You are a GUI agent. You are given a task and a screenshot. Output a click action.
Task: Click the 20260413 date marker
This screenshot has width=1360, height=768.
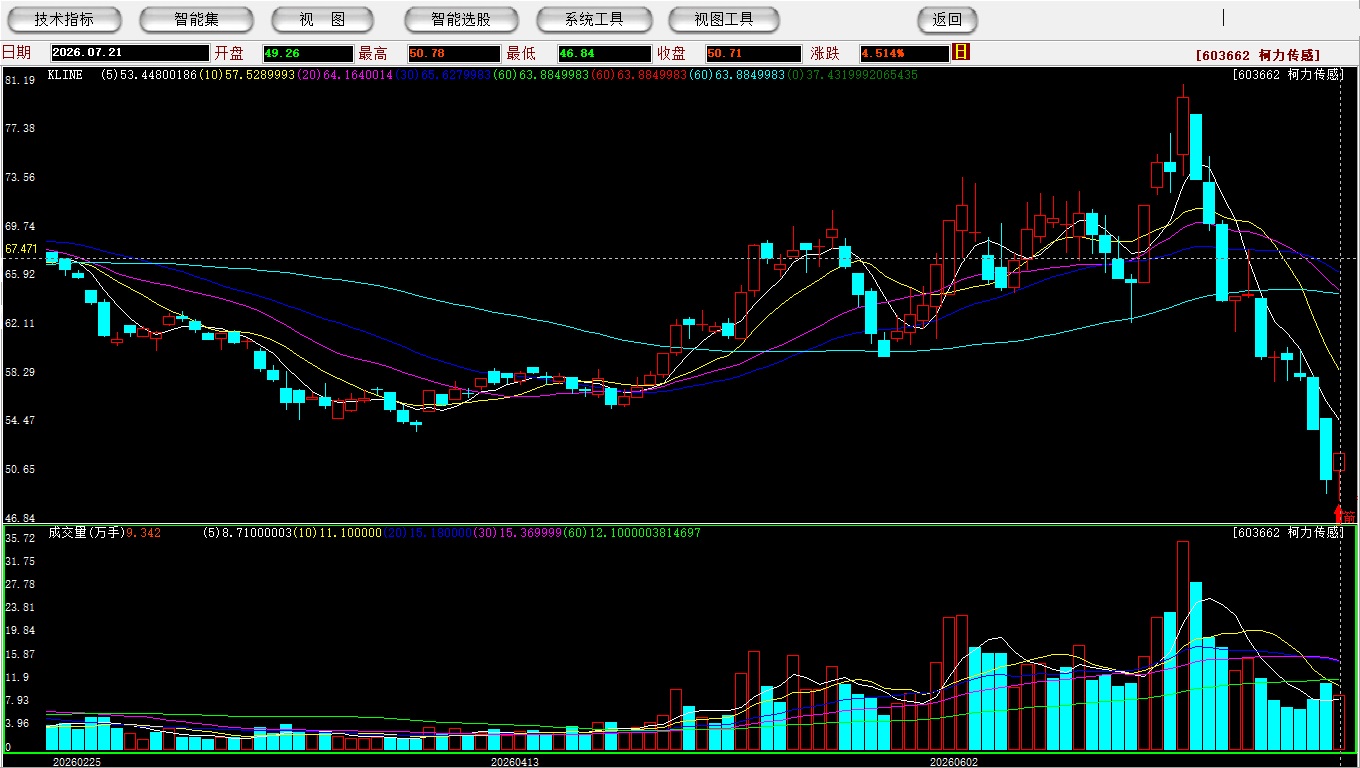point(515,762)
